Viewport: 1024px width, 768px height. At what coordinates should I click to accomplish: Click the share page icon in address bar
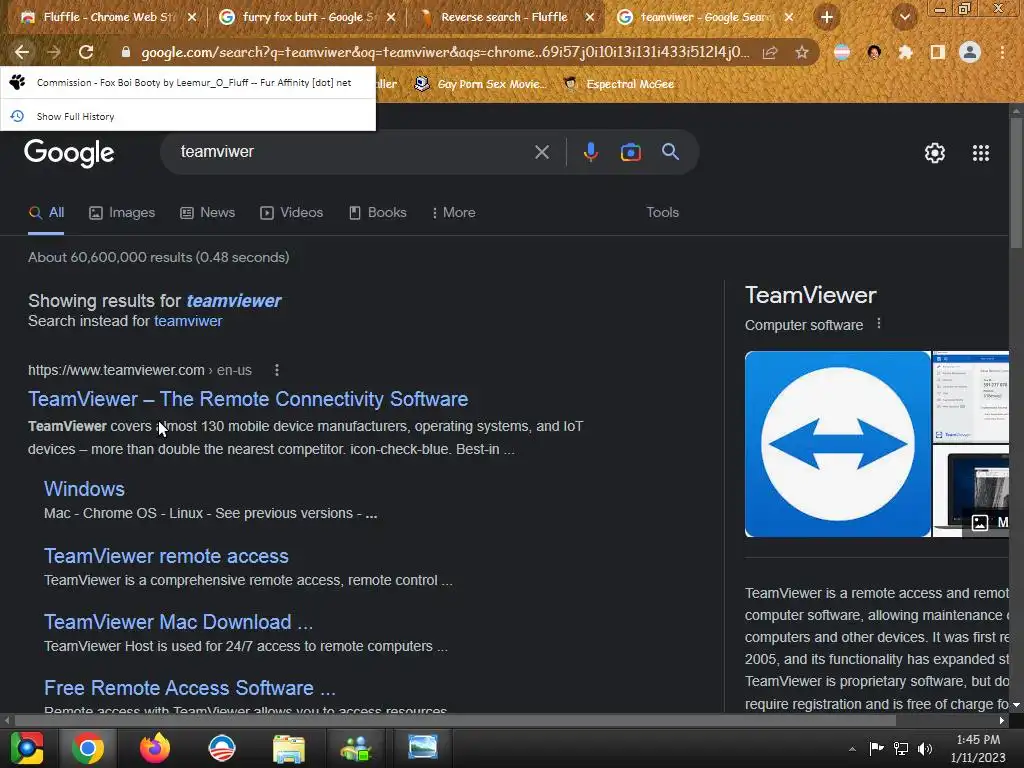(770, 52)
